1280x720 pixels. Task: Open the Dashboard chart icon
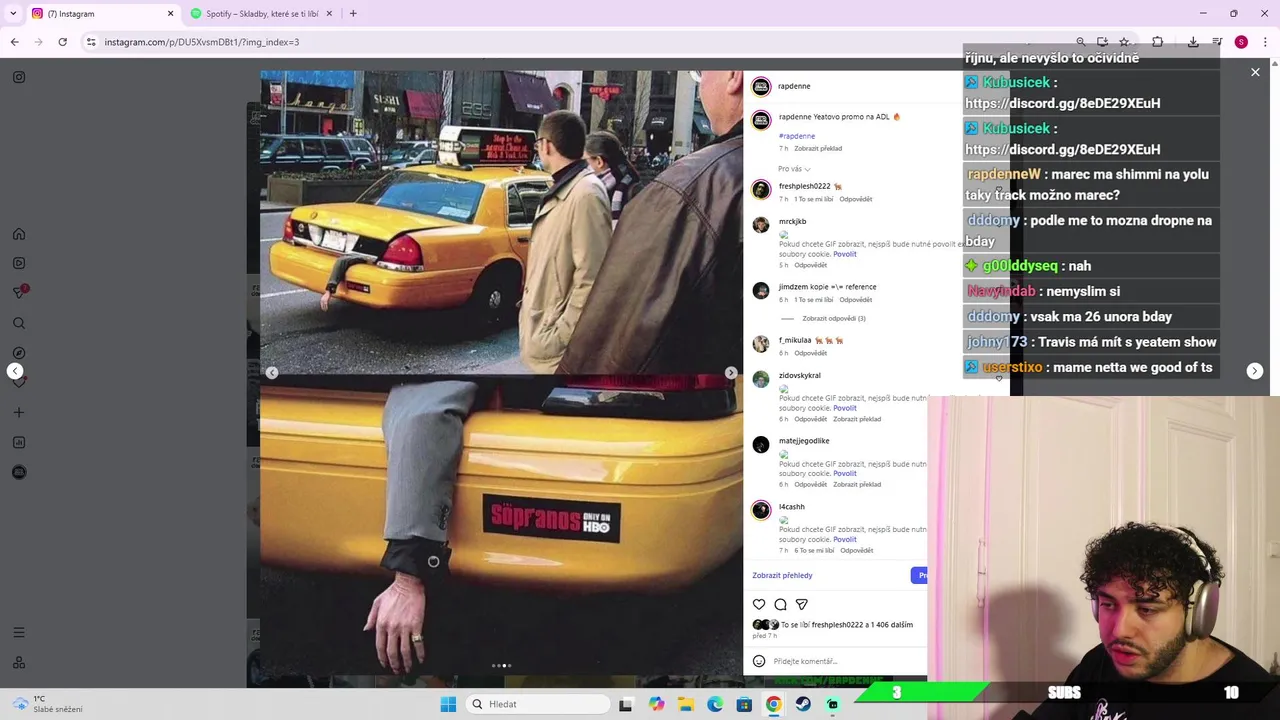(19, 442)
